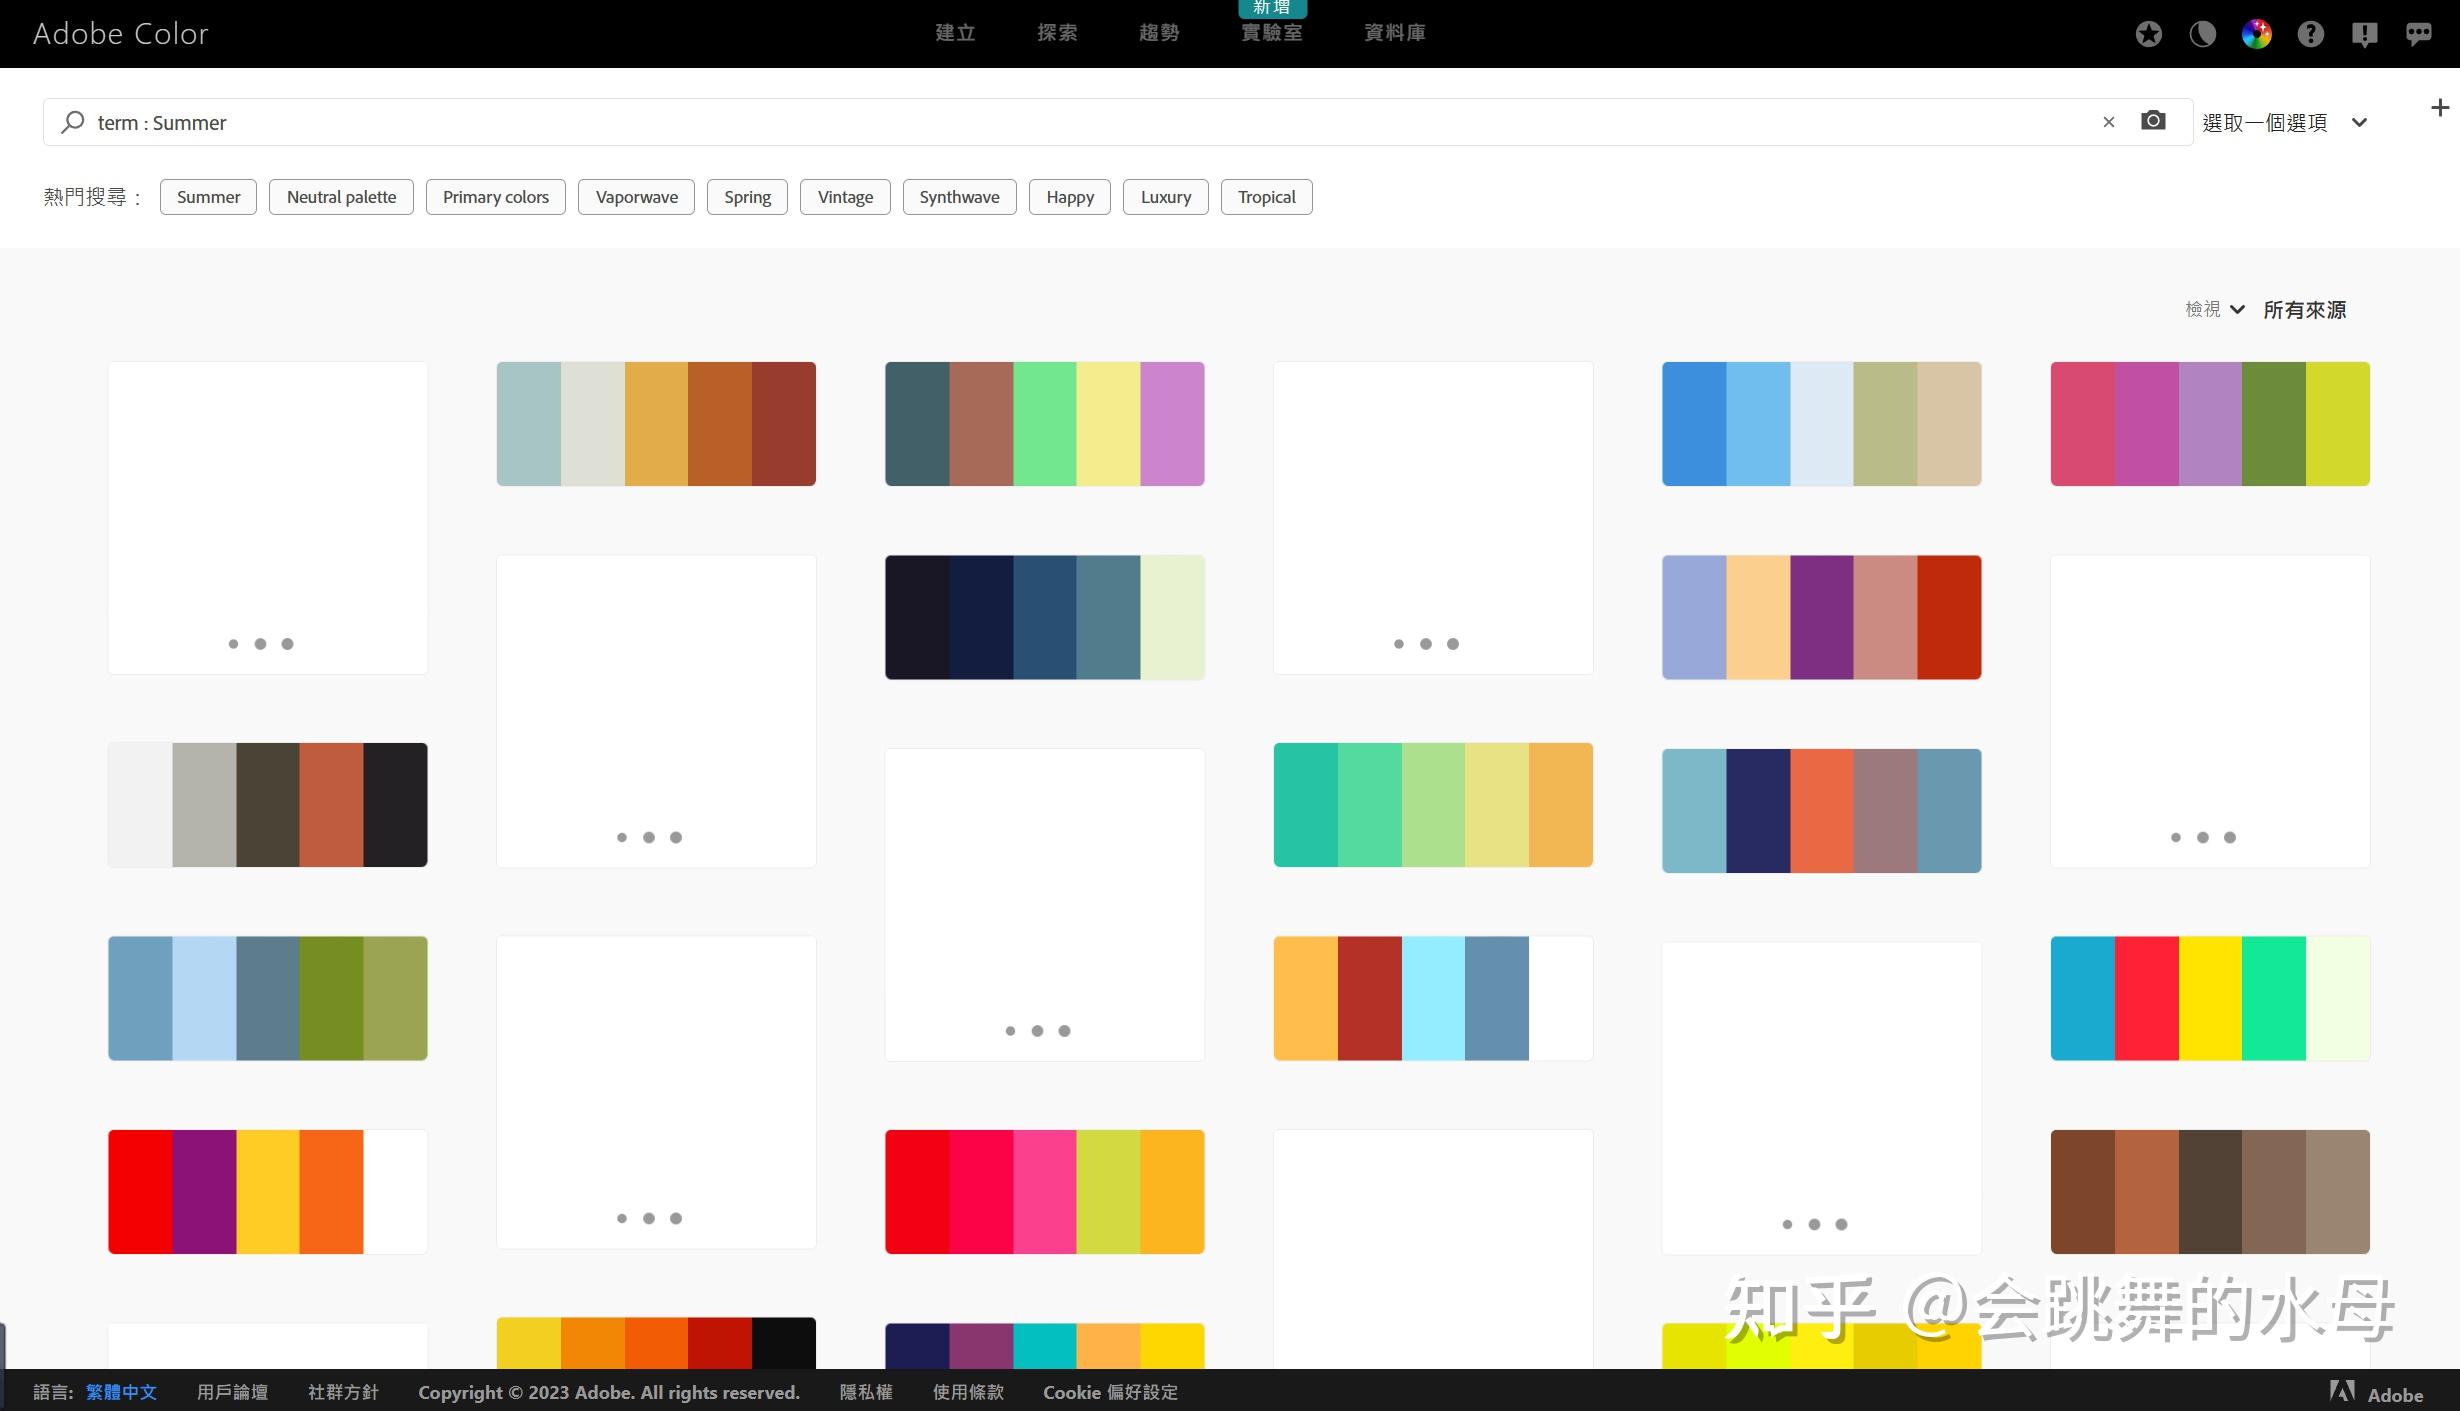Pick the bright green swatch in teal-brown-pink palette
Viewport: 2460px width, 1411px height.
[x=1045, y=424]
